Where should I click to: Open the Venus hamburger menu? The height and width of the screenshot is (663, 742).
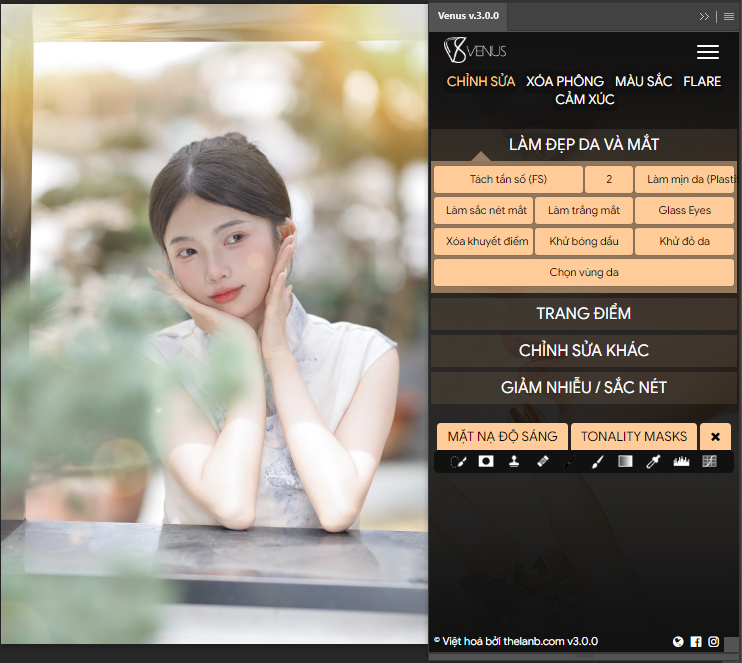pos(707,52)
